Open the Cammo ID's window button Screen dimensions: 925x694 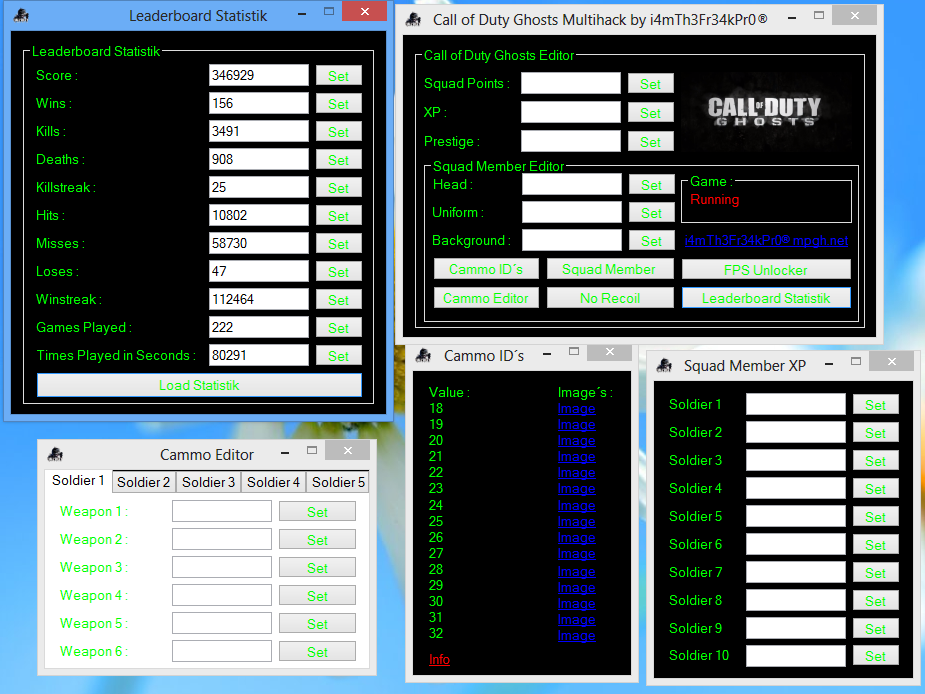tap(486, 269)
